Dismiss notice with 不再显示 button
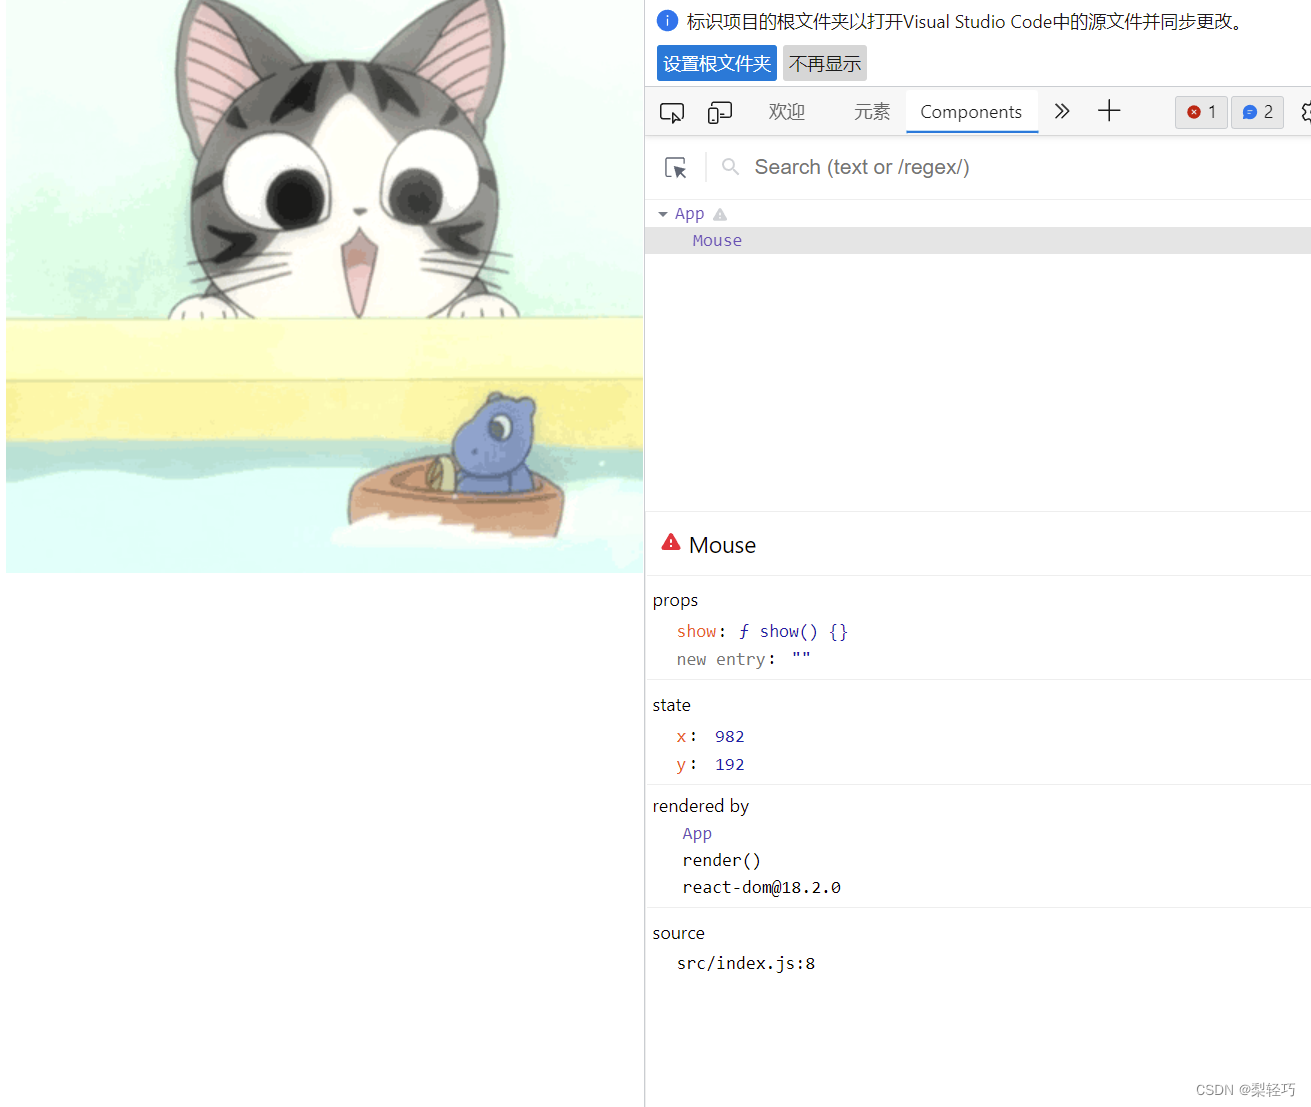The image size is (1311, 1107). coord(824,62)
